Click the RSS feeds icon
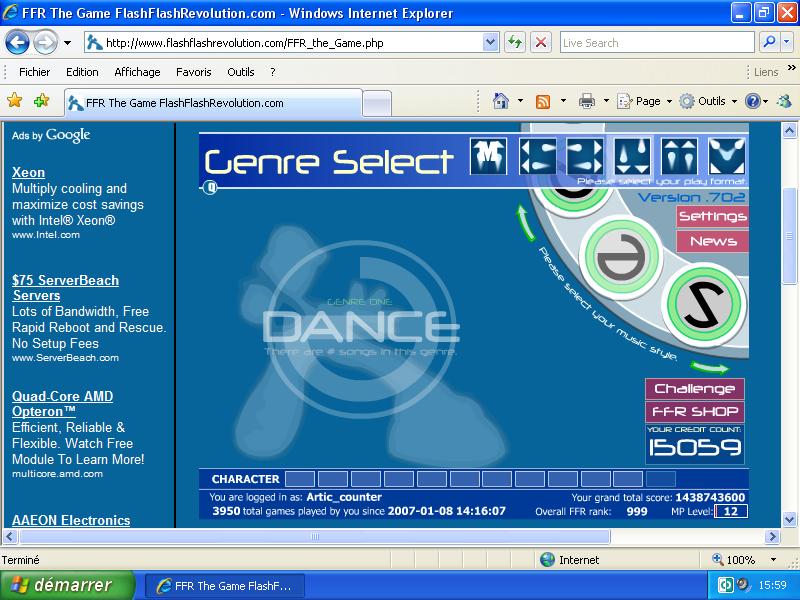 (x=543, y=101)
